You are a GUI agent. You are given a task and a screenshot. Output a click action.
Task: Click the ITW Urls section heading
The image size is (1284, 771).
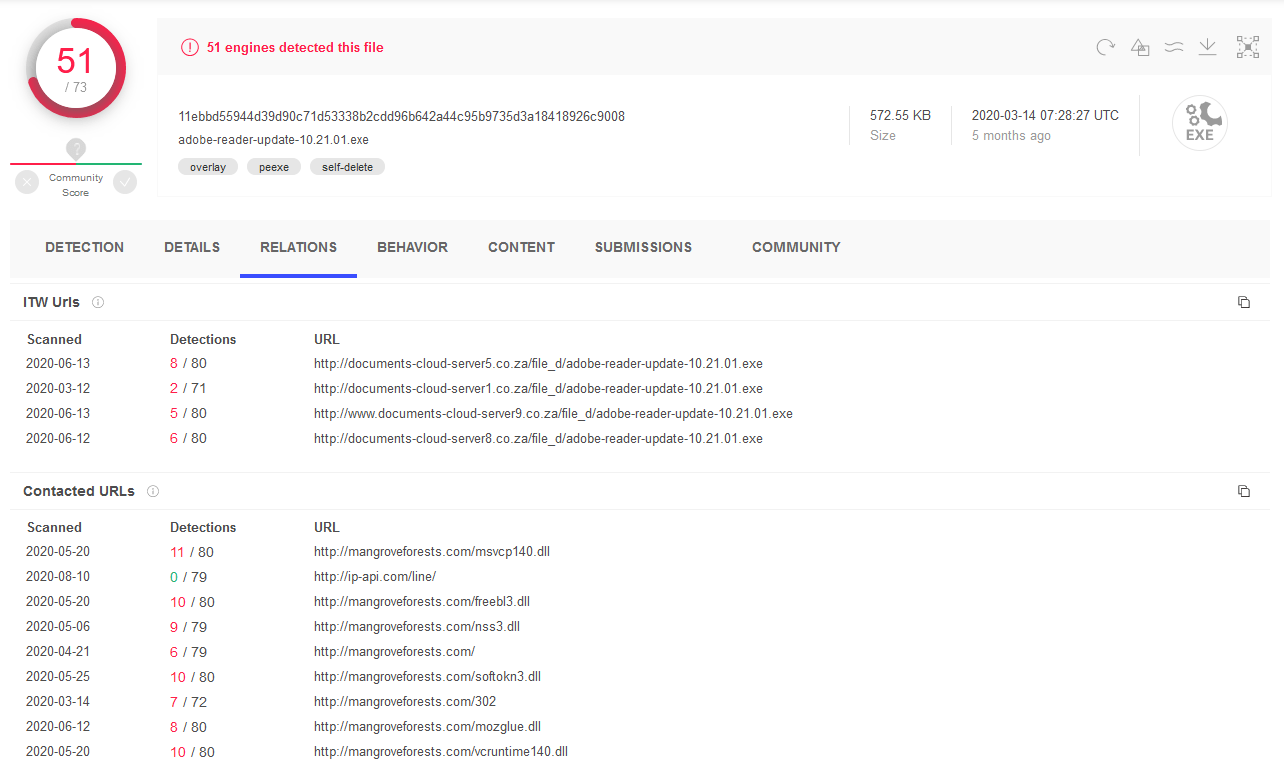(x=51, y=302)
